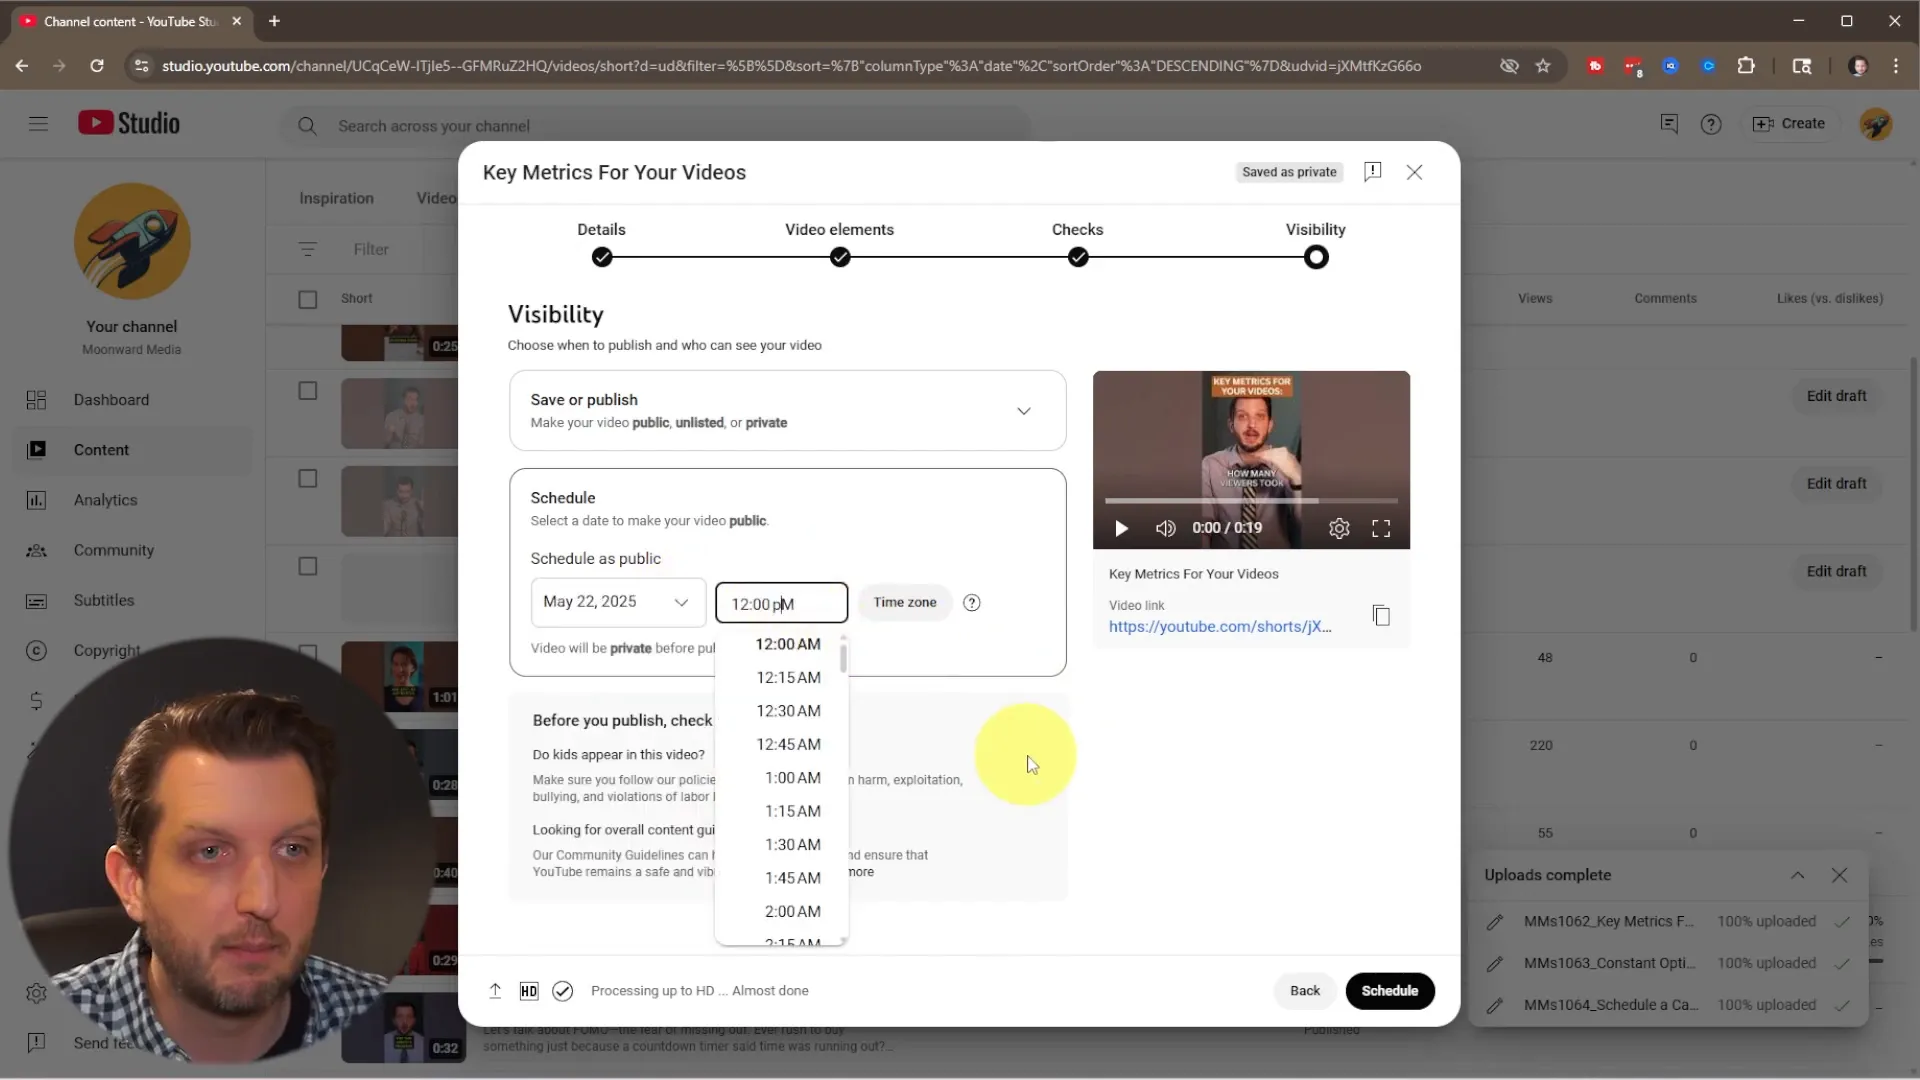Collapse the Uploads complete panel

coord(1797,875)
